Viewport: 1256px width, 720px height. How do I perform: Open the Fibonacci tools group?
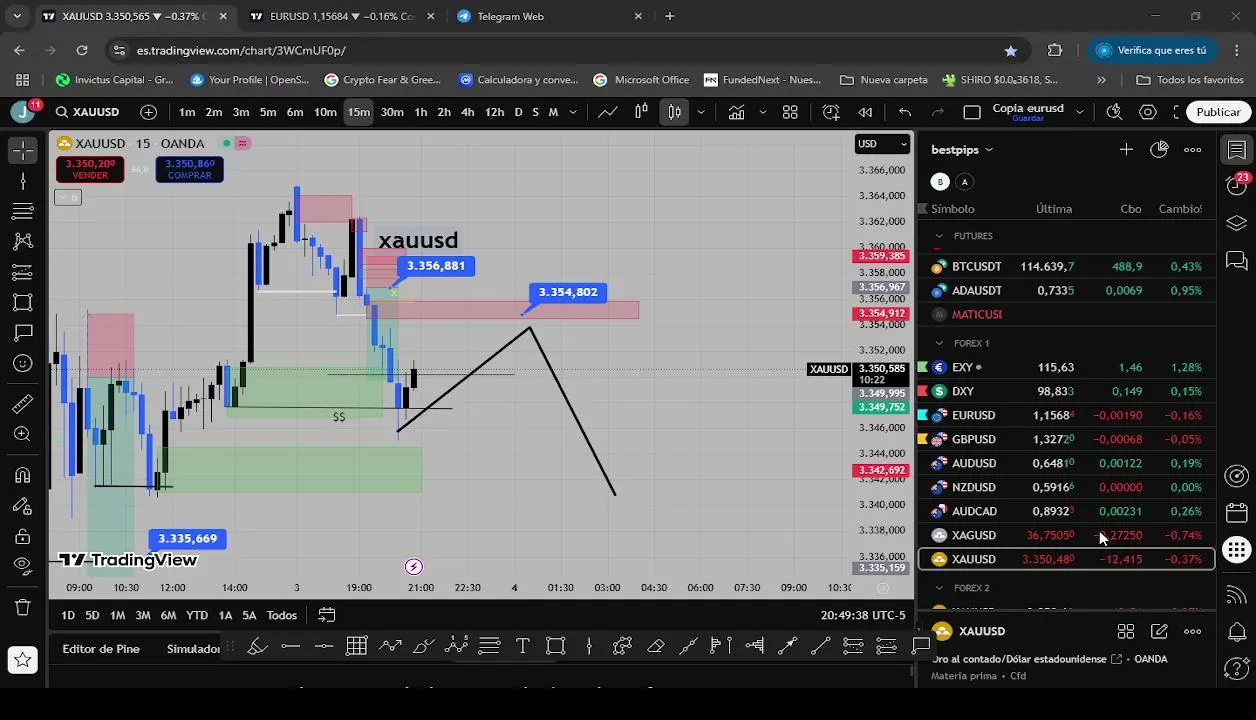(x=23, y=211)
